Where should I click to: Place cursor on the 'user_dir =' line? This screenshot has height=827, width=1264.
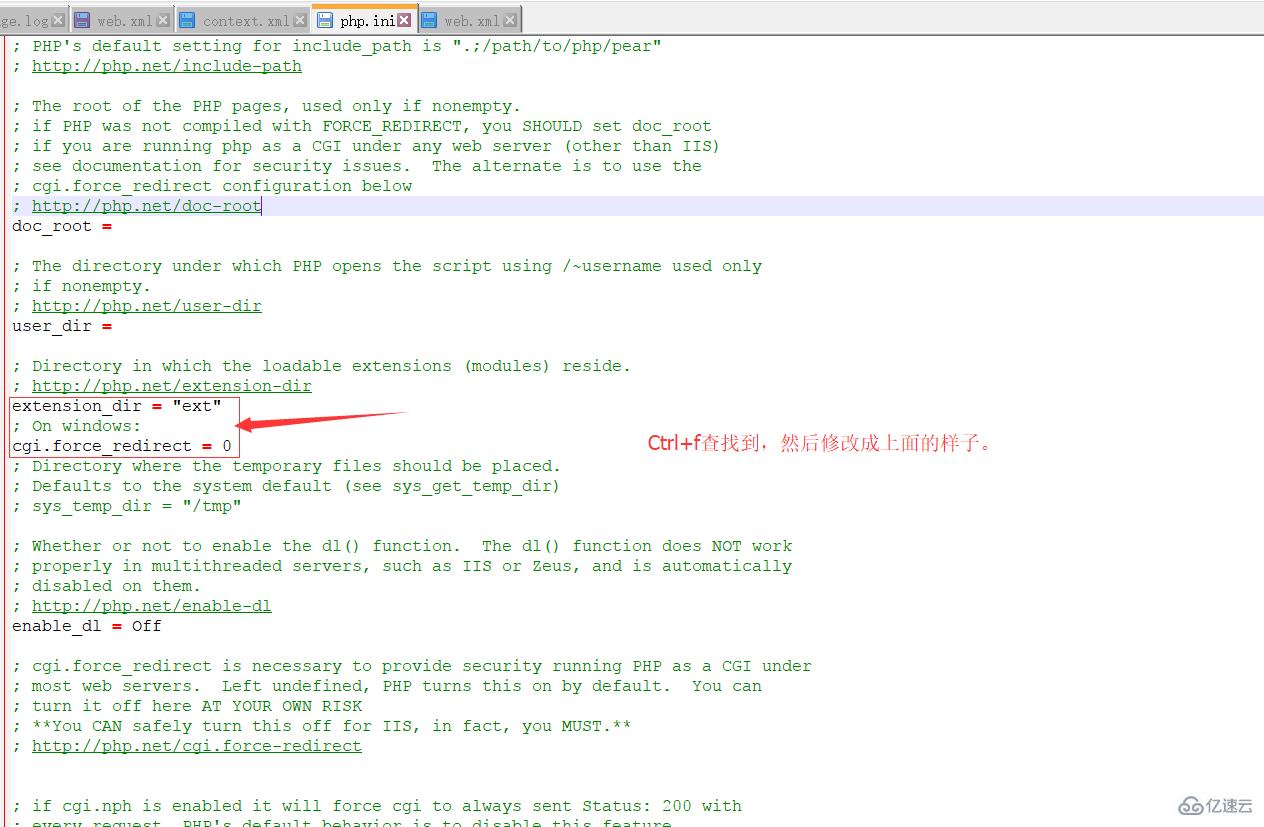coord(62,326)
